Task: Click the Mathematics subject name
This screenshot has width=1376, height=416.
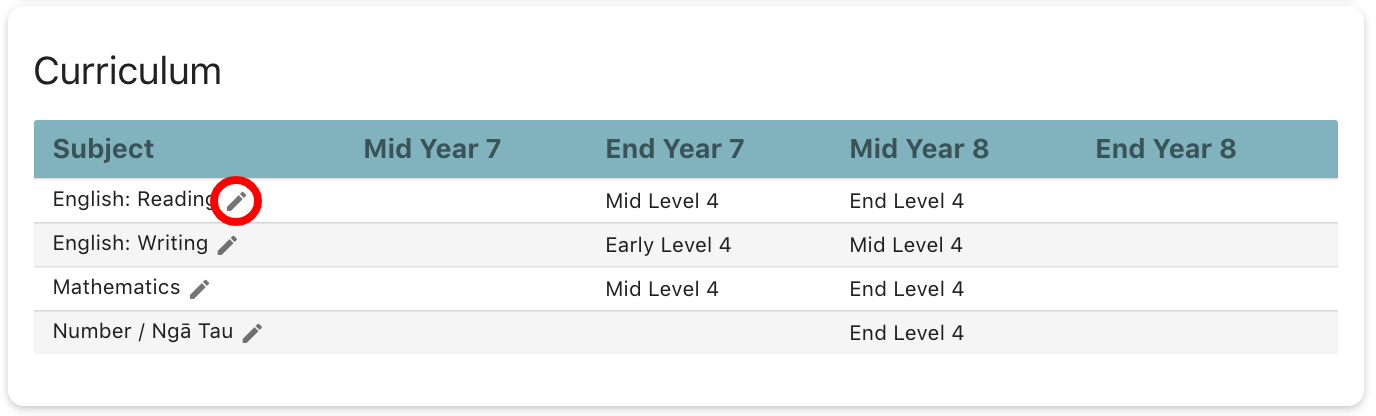Action: coord(116,287)
